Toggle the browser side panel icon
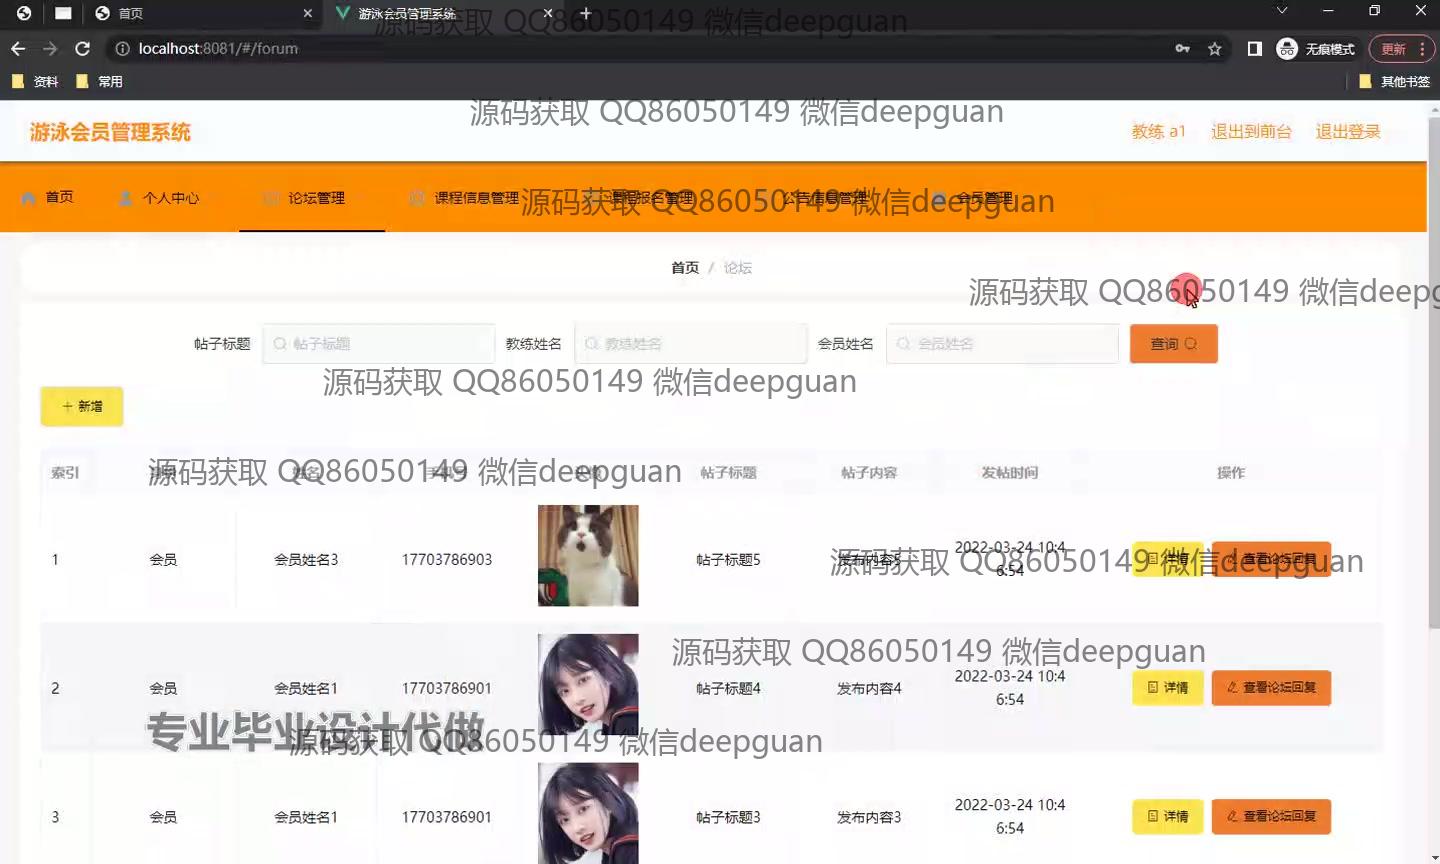This screenshot has width=1440, height=864. point(1254,48)
